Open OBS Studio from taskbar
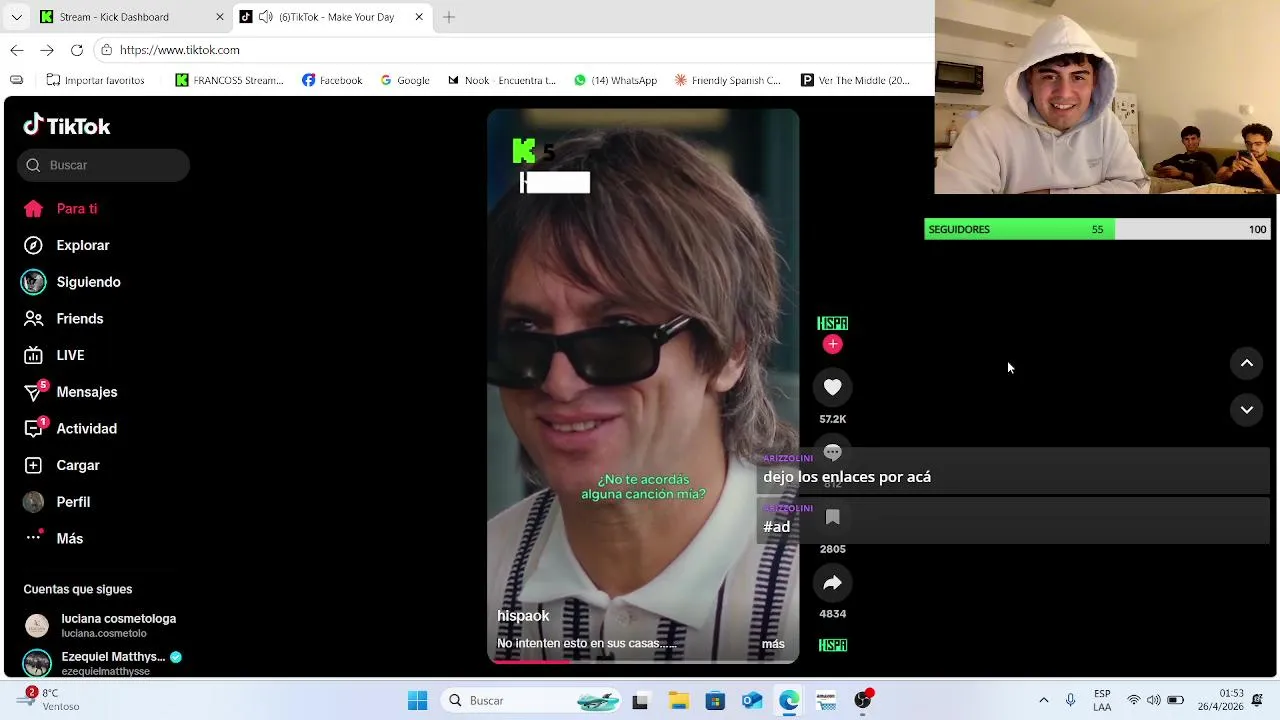1280x720 pixels. [x=863, y=700]
